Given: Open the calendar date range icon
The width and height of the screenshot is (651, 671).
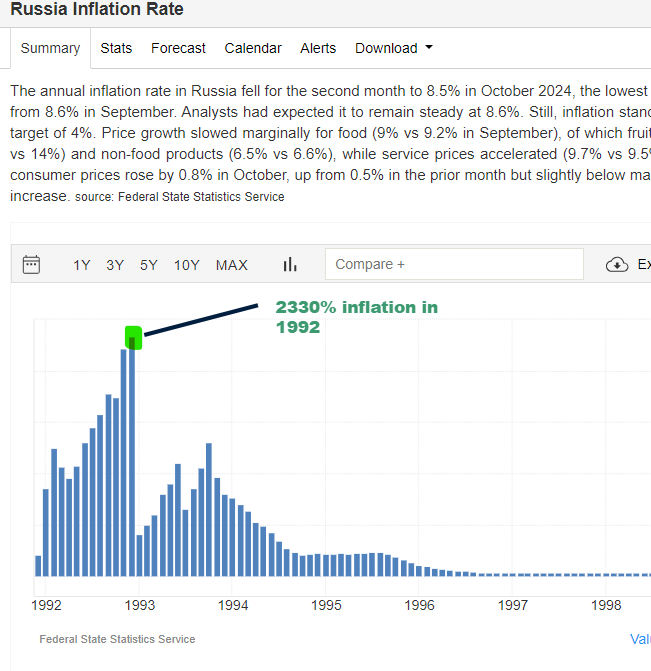Looking at the screenshot, I should pyautogui.click(x=31, y=264).
